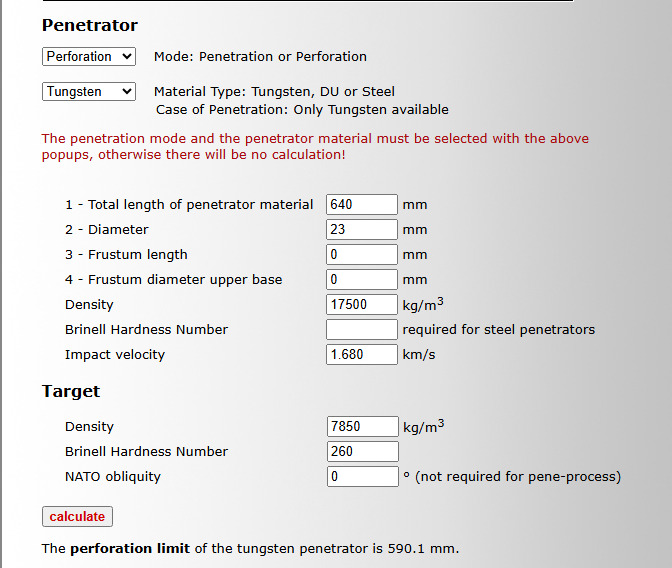Click the Target section heading
Viewport: 672px width, 568px height.
pos(71,391)
